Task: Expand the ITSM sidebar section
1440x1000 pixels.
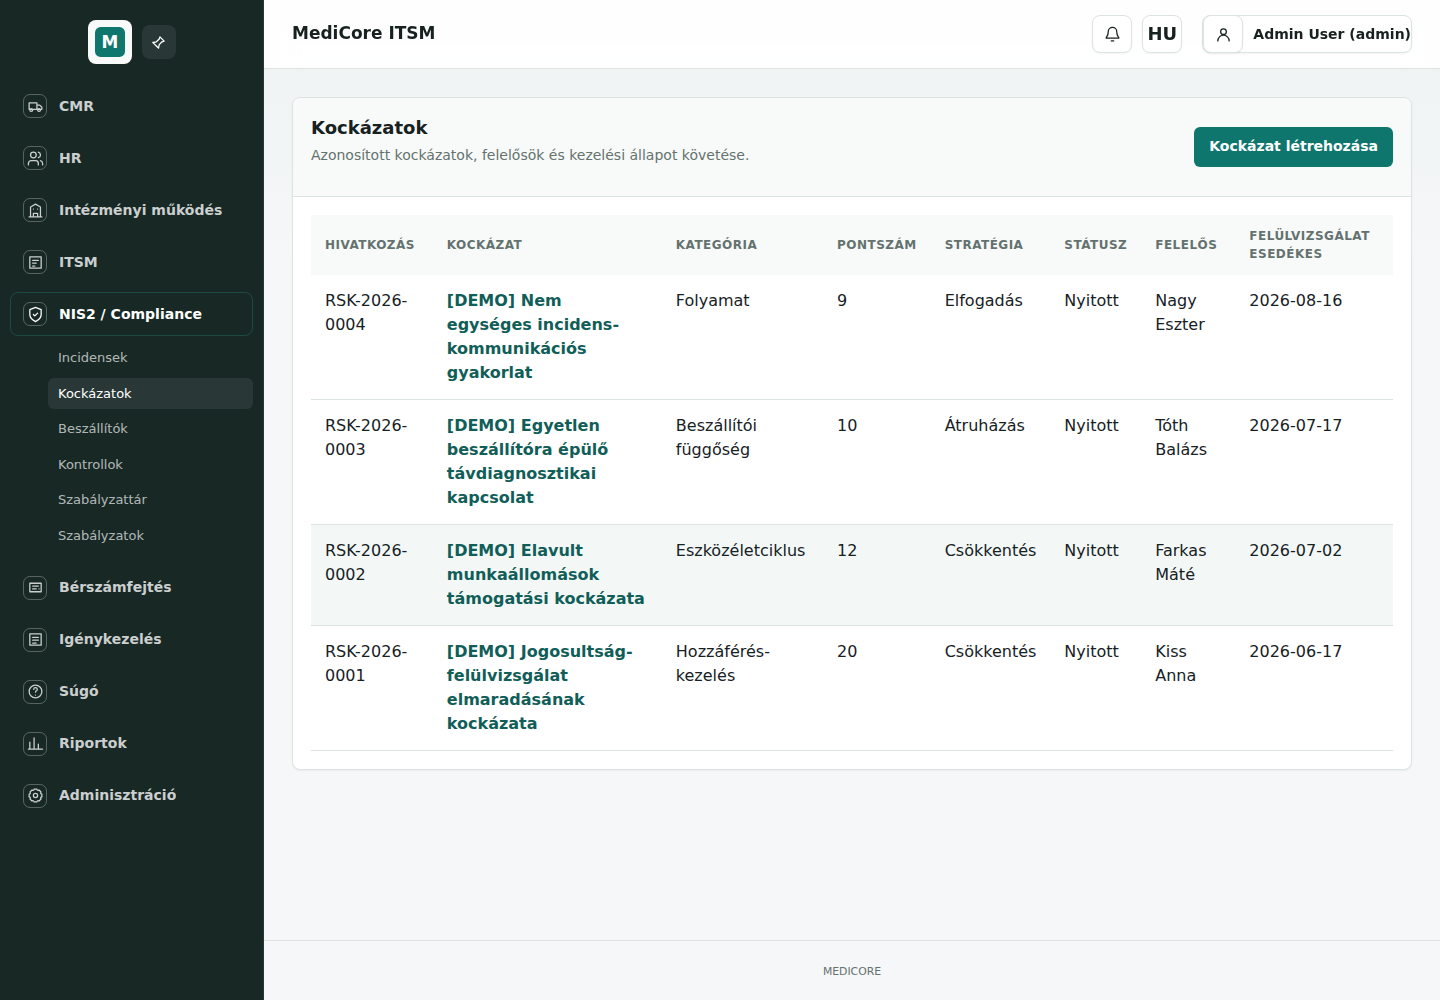Action: (x=132, y=262)
